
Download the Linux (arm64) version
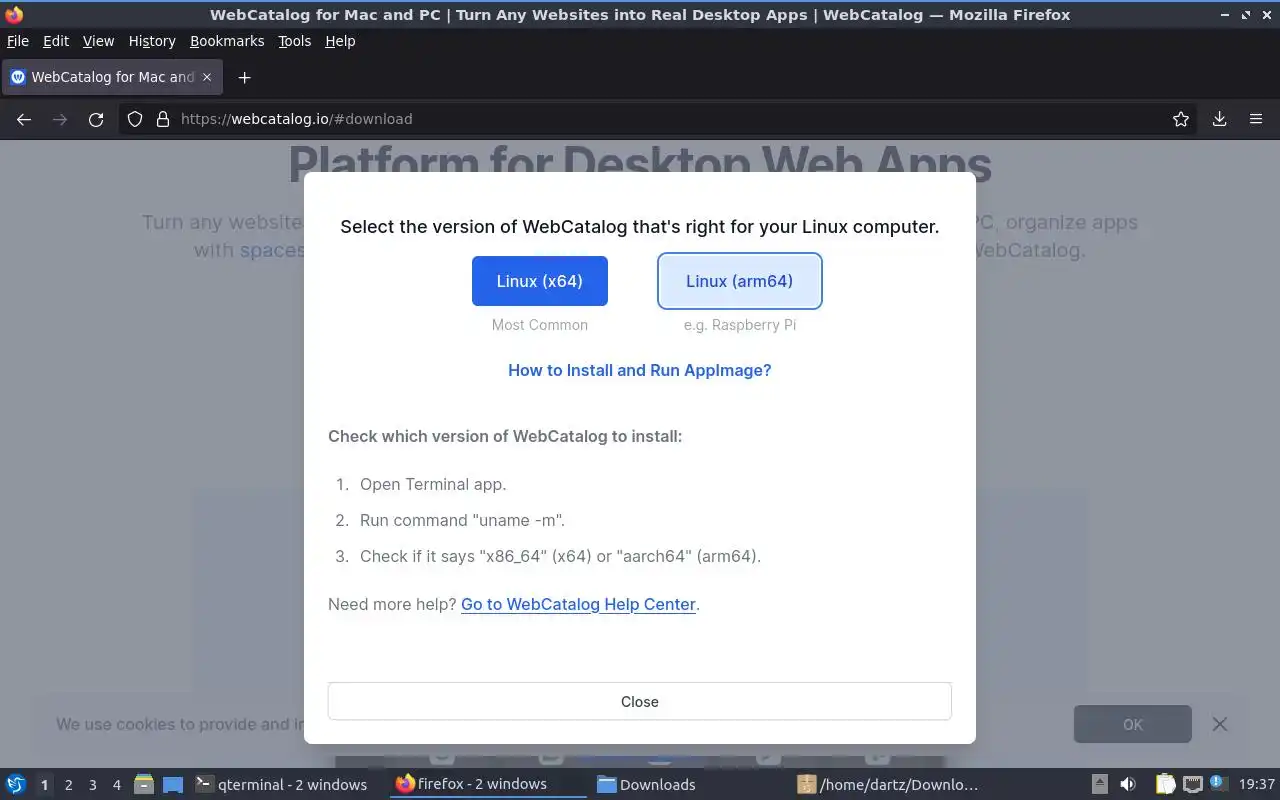point(740,281)
